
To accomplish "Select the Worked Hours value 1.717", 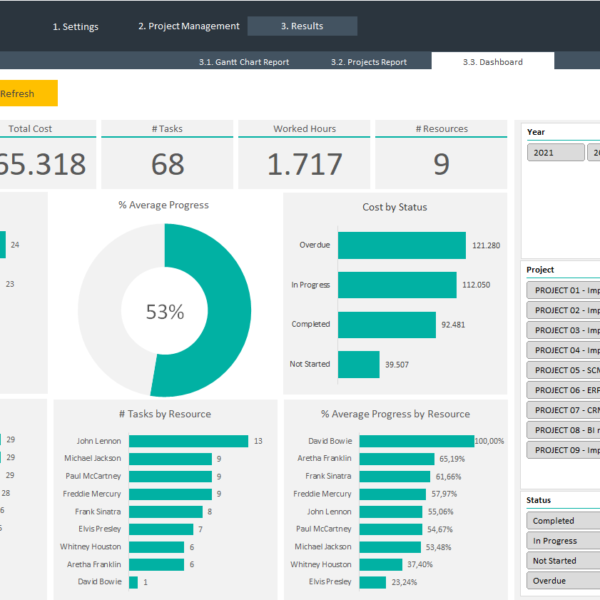I will click(304, 164).
